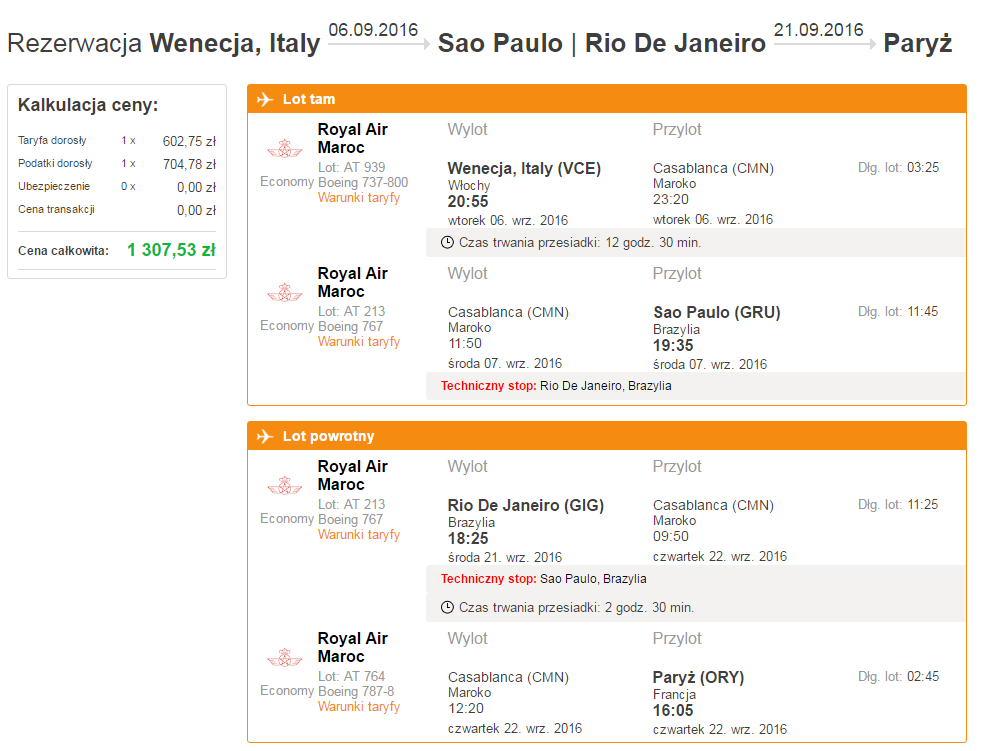Click the airplane icon beside Lot tam
981x751 pixels.
(265, 99)
